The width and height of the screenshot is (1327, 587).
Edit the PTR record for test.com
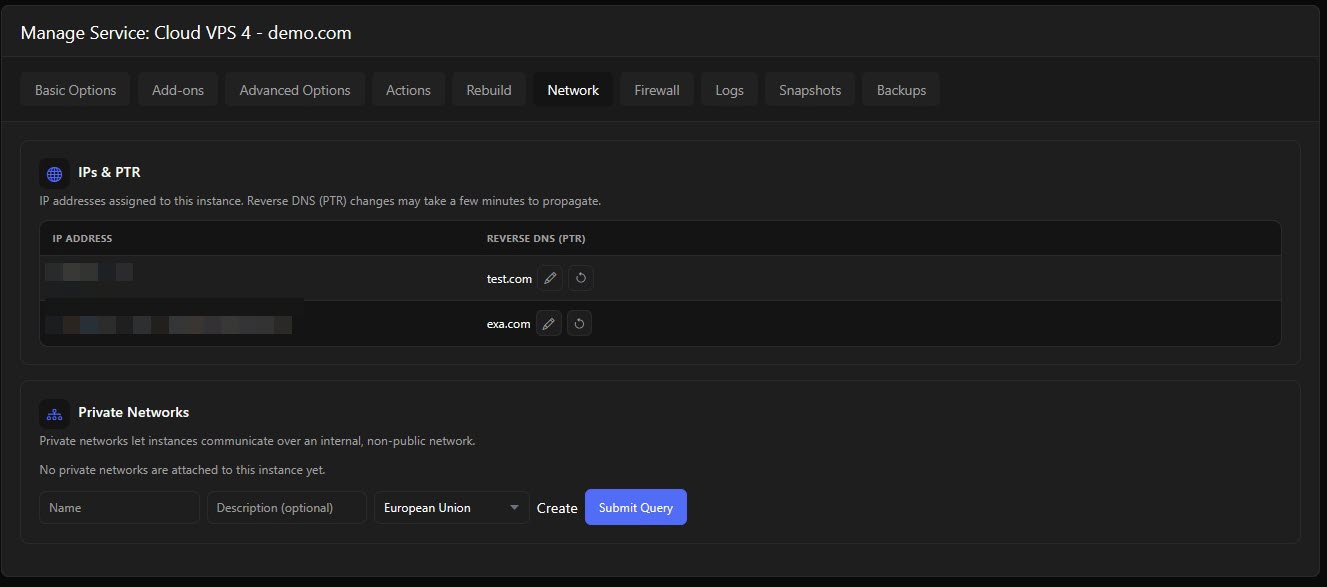click(x=550, y=278)
